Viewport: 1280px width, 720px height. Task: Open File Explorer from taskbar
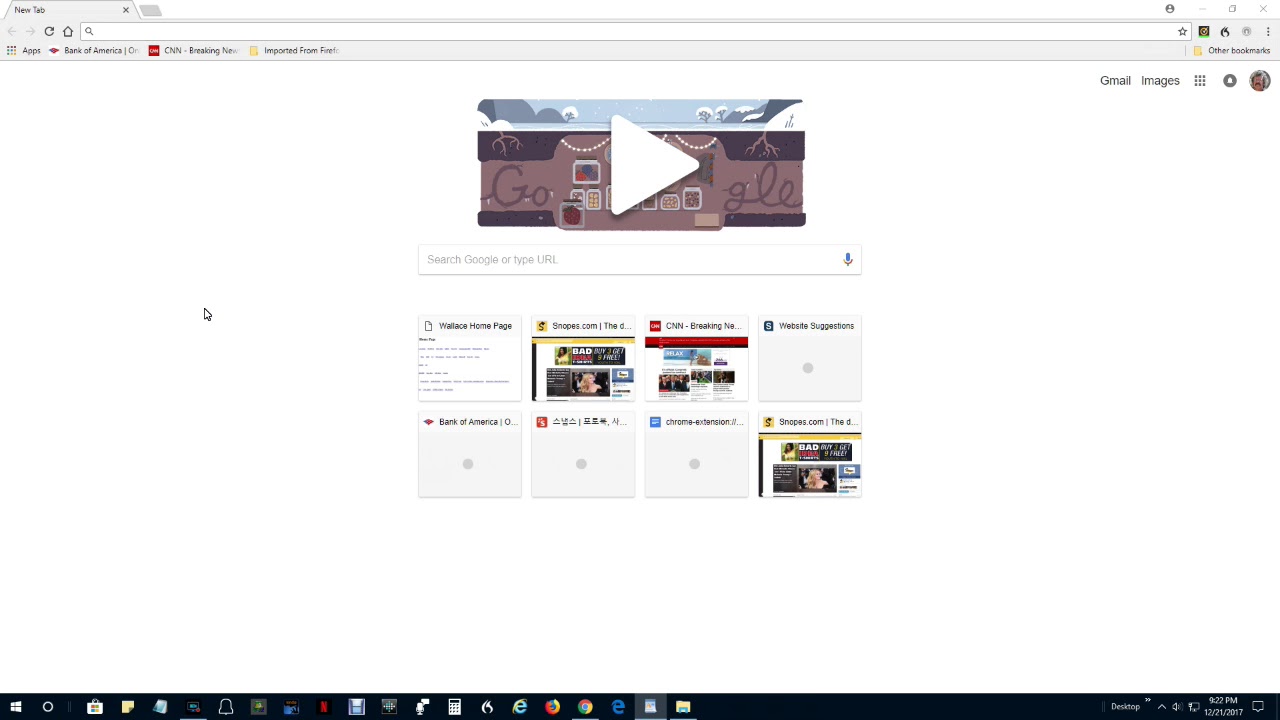click(x=683, y=707)
